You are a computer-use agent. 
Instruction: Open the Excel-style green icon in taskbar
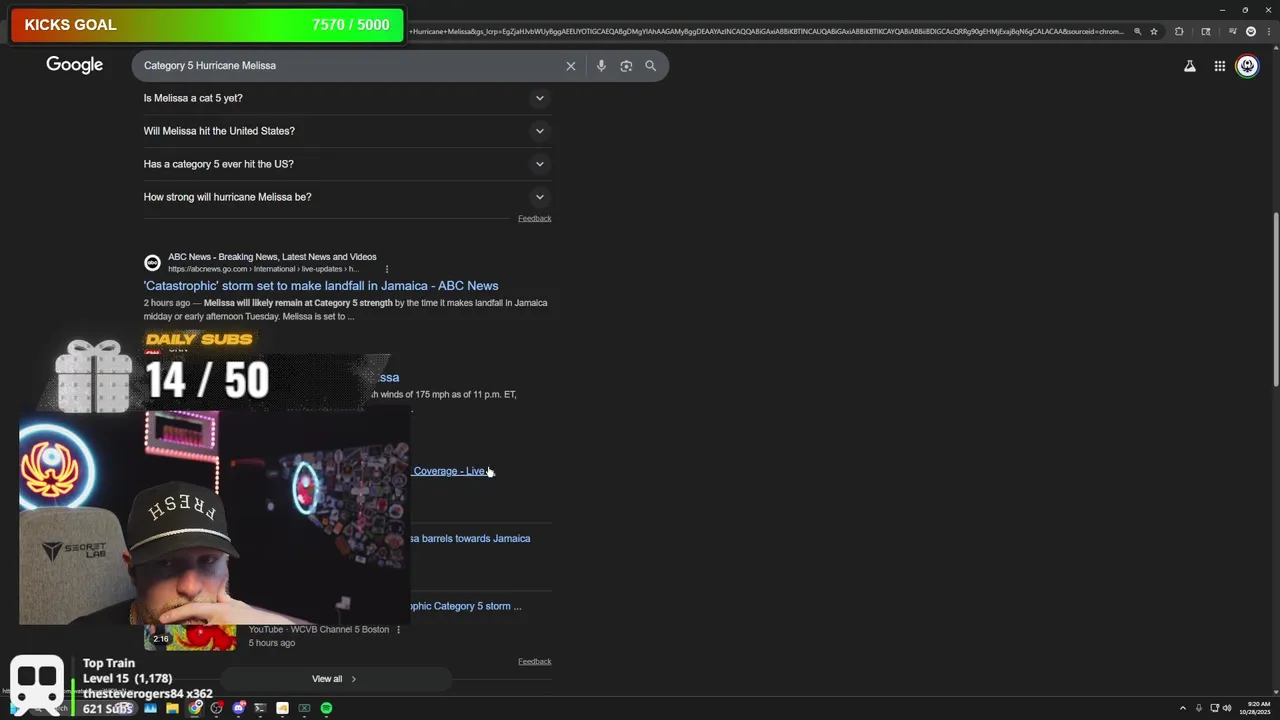[304, 708]
